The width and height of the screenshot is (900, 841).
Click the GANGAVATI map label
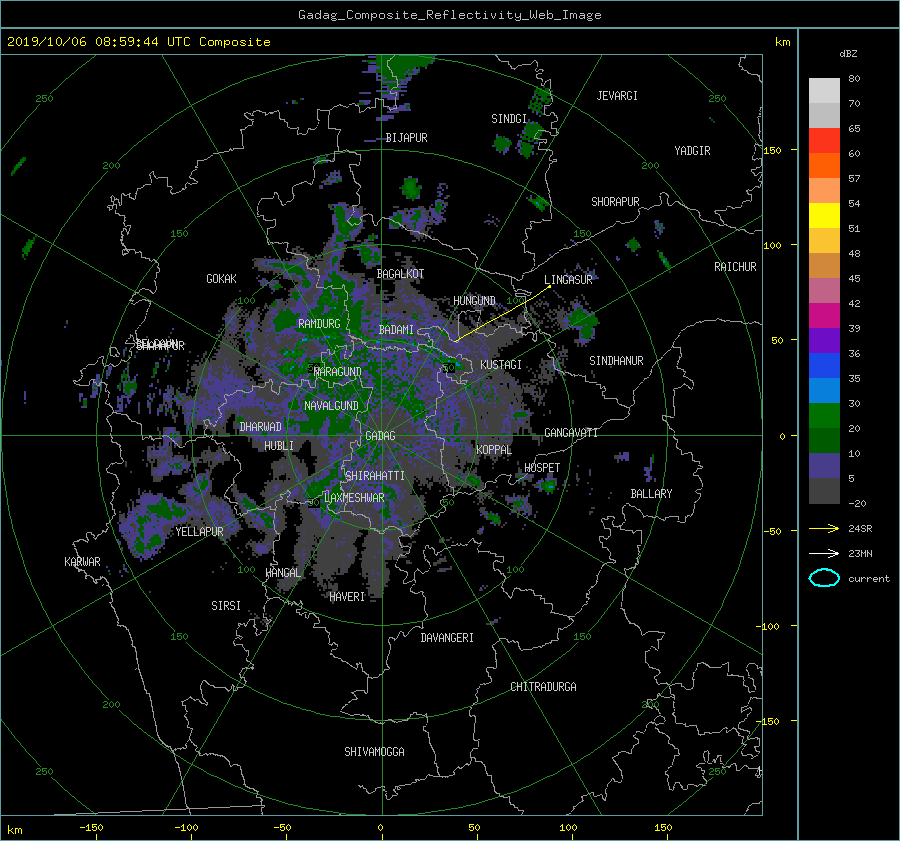(571, 433)
